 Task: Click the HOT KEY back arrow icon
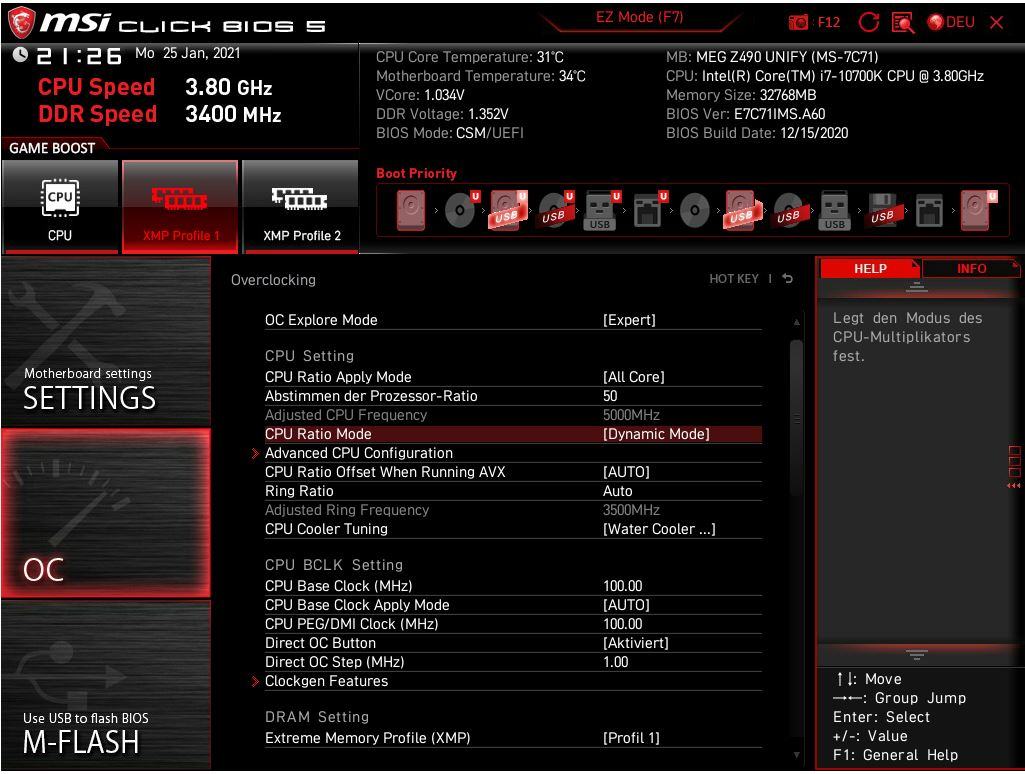[788, 278]
